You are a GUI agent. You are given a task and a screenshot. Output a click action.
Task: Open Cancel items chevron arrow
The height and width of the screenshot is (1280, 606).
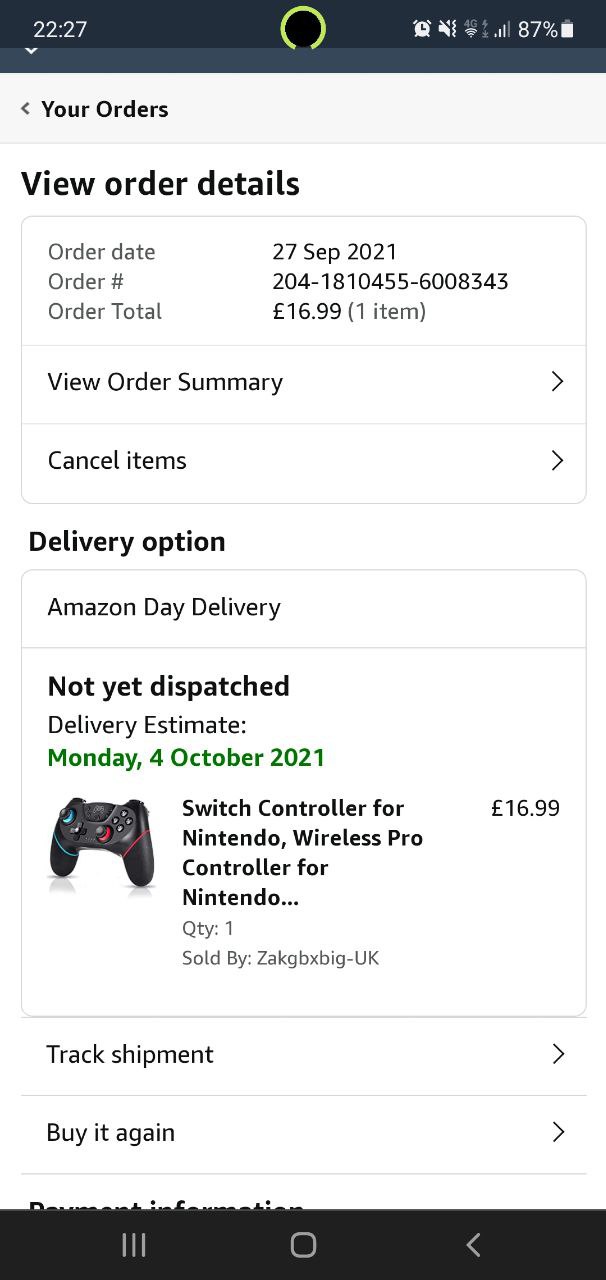coord(558,461)
